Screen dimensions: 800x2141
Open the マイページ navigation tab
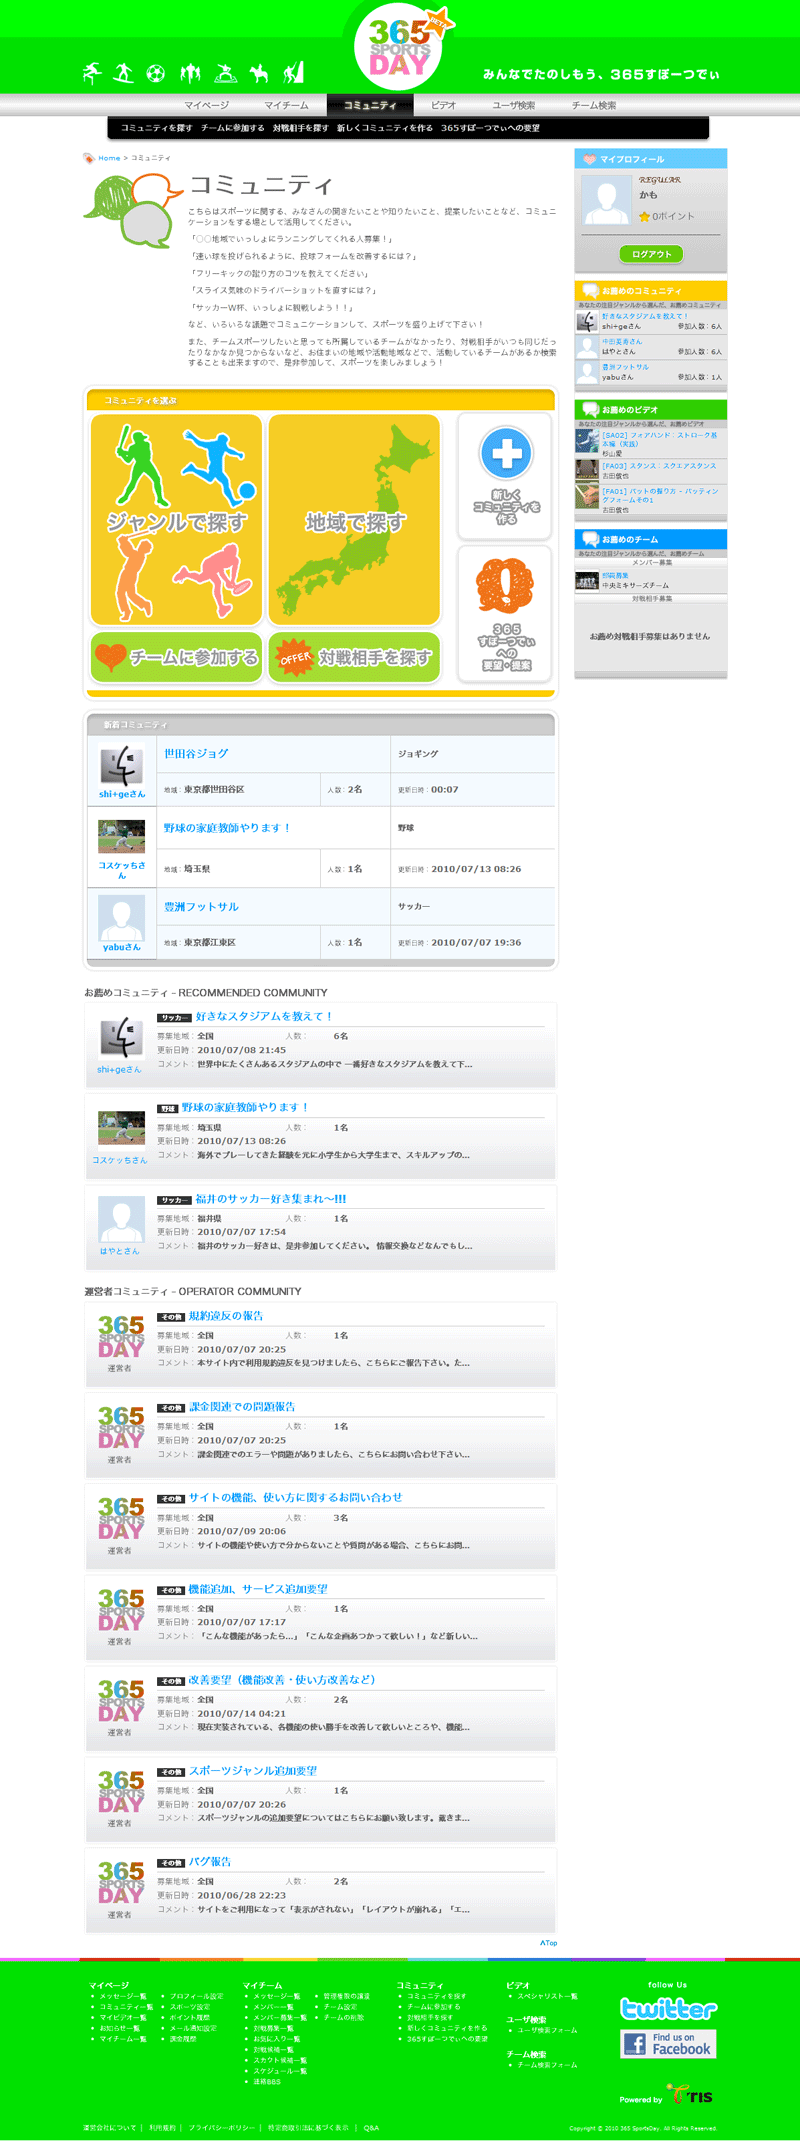206,105
